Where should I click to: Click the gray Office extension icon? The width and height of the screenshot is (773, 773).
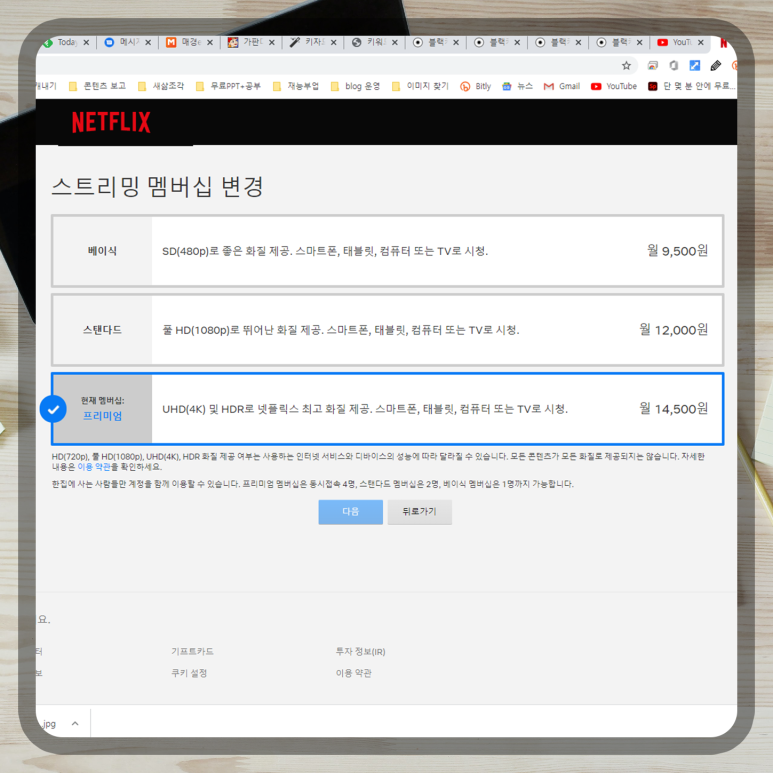click(673, 65)
